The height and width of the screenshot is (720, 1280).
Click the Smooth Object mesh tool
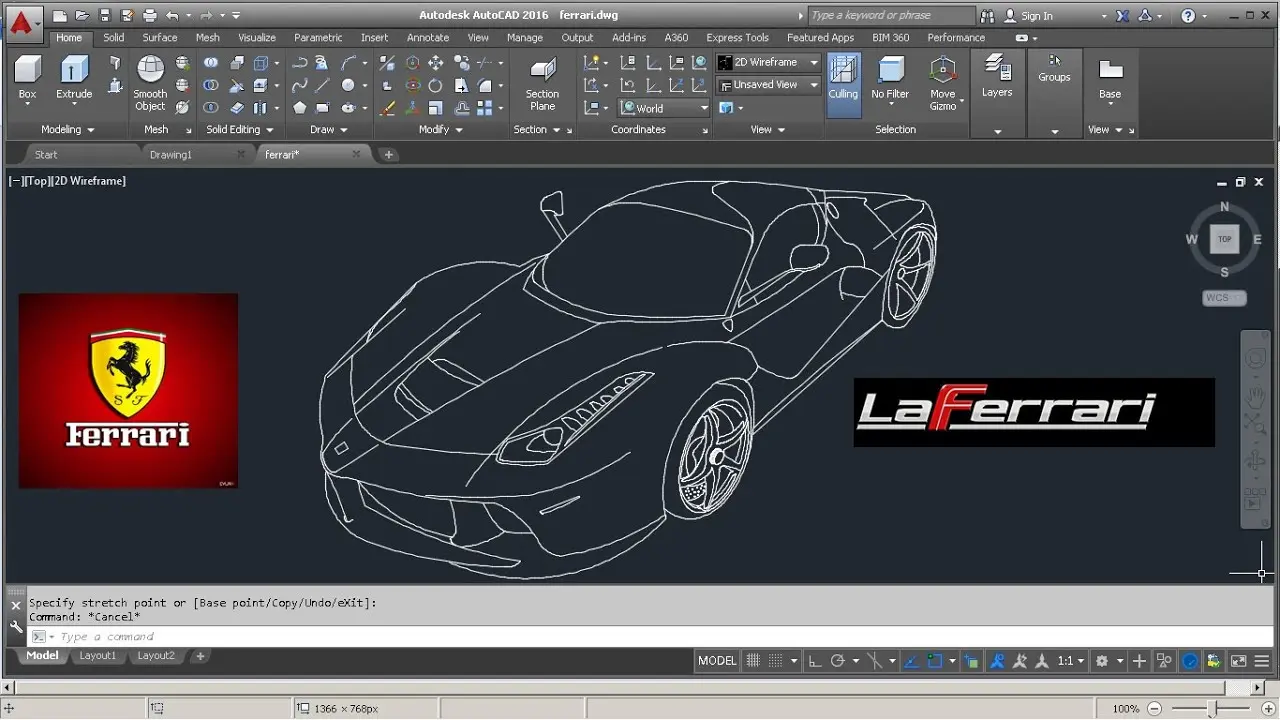150,83
